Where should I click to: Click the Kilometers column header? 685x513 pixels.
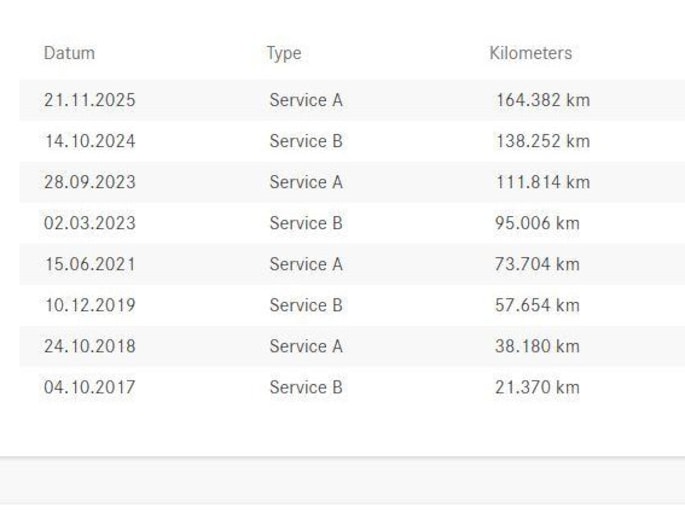click(x=530, y=53)
